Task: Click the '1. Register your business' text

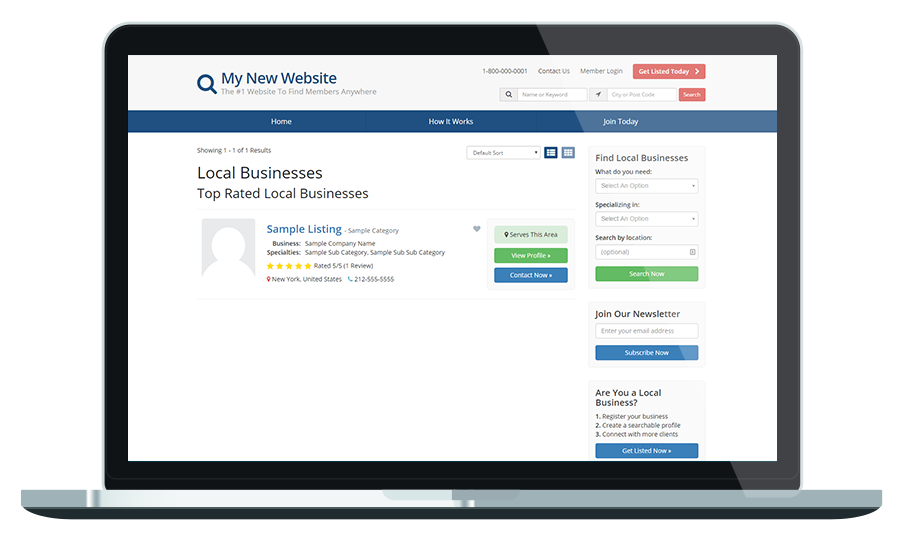Action: [x=632, y=416]
